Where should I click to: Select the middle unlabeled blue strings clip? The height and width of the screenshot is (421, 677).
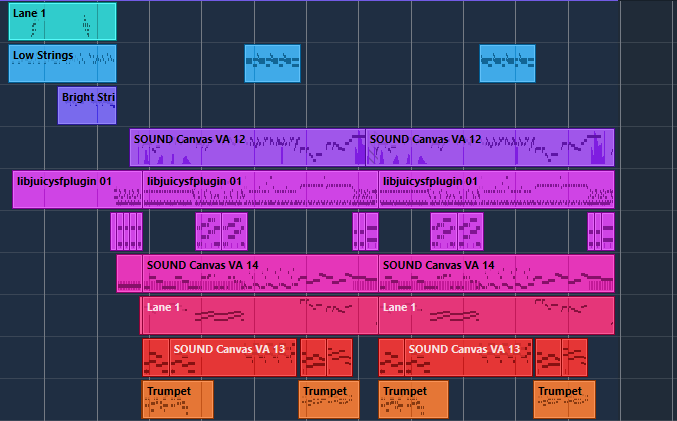[272, 63]
